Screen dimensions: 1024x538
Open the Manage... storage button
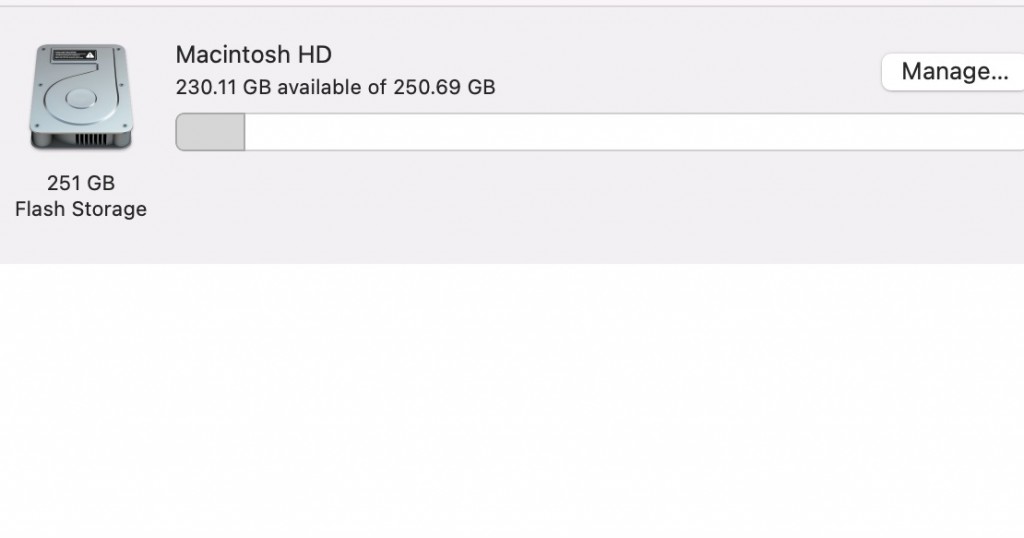(953, 72)
